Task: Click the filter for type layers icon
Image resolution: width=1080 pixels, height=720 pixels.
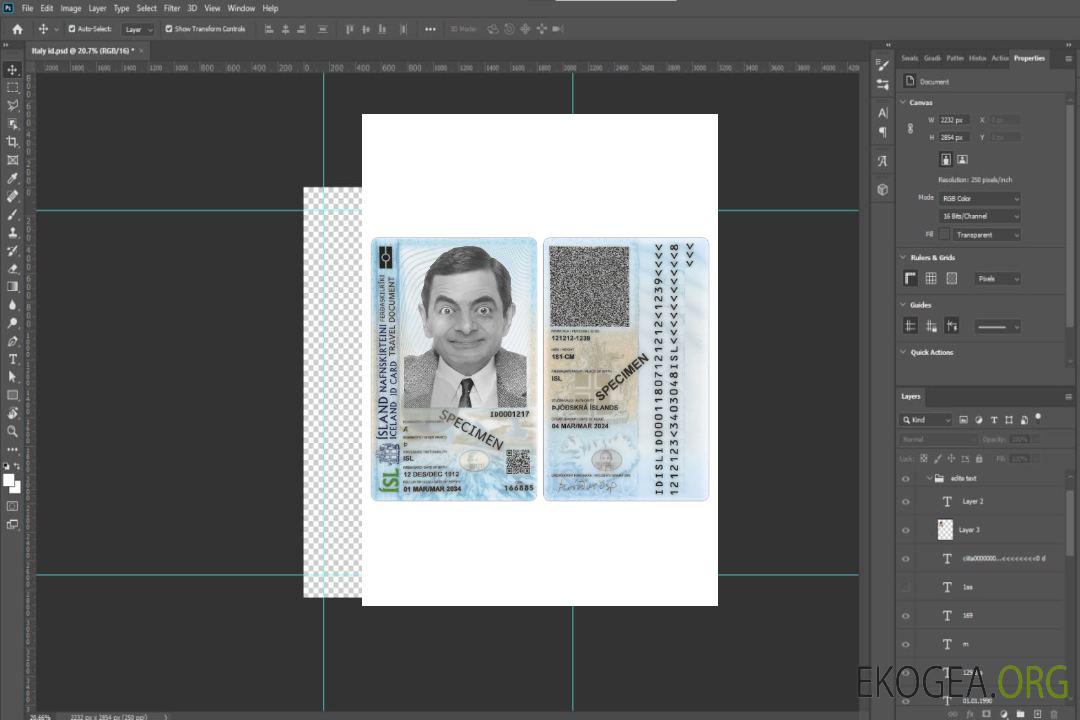Action: (x=993, y=420)
